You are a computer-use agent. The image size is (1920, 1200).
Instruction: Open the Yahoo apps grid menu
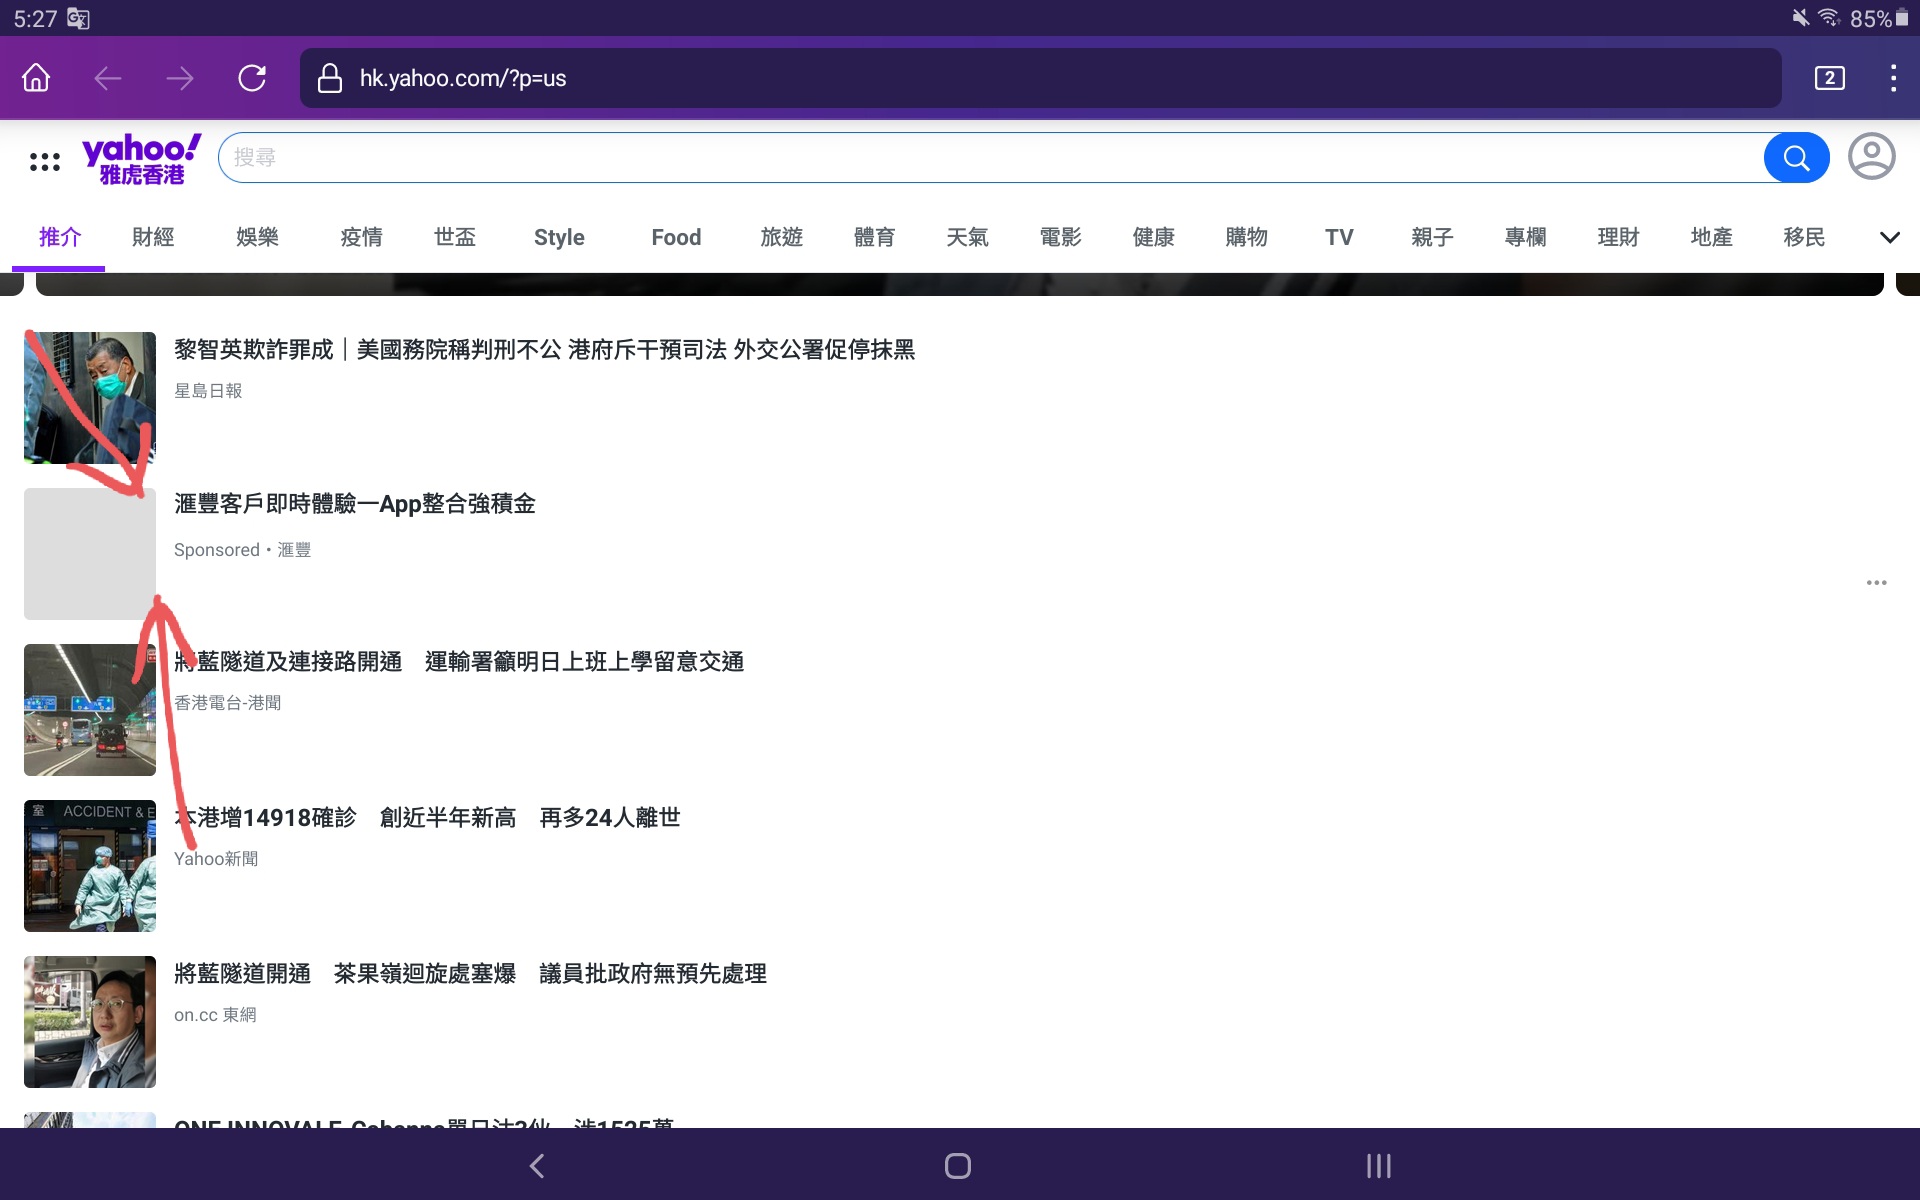(44, 157)
